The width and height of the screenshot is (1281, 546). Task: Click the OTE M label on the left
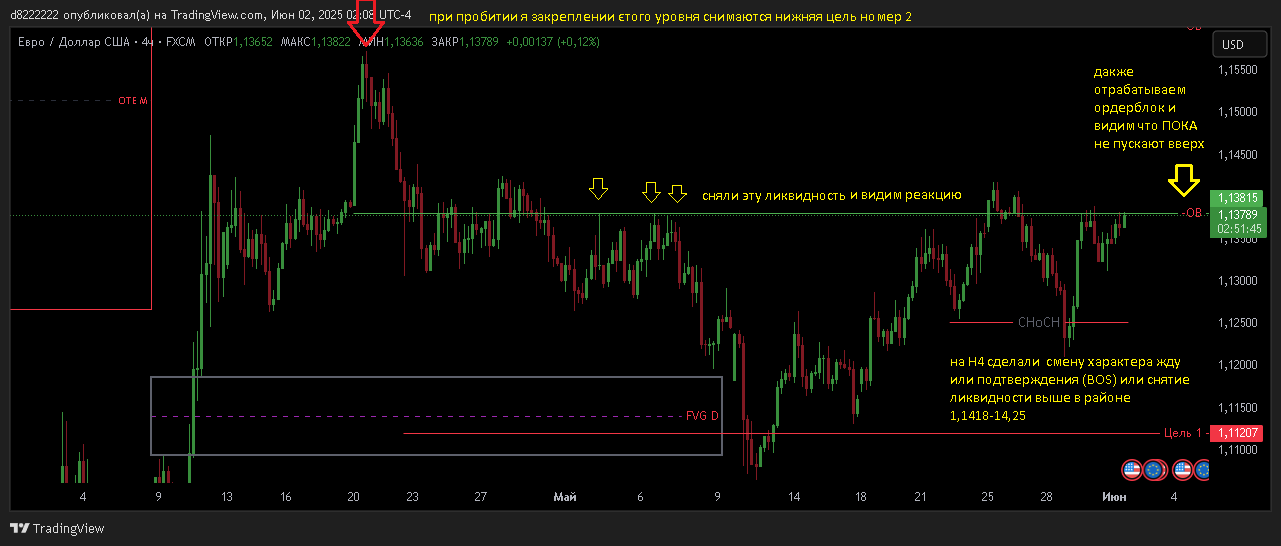(132, 101)
